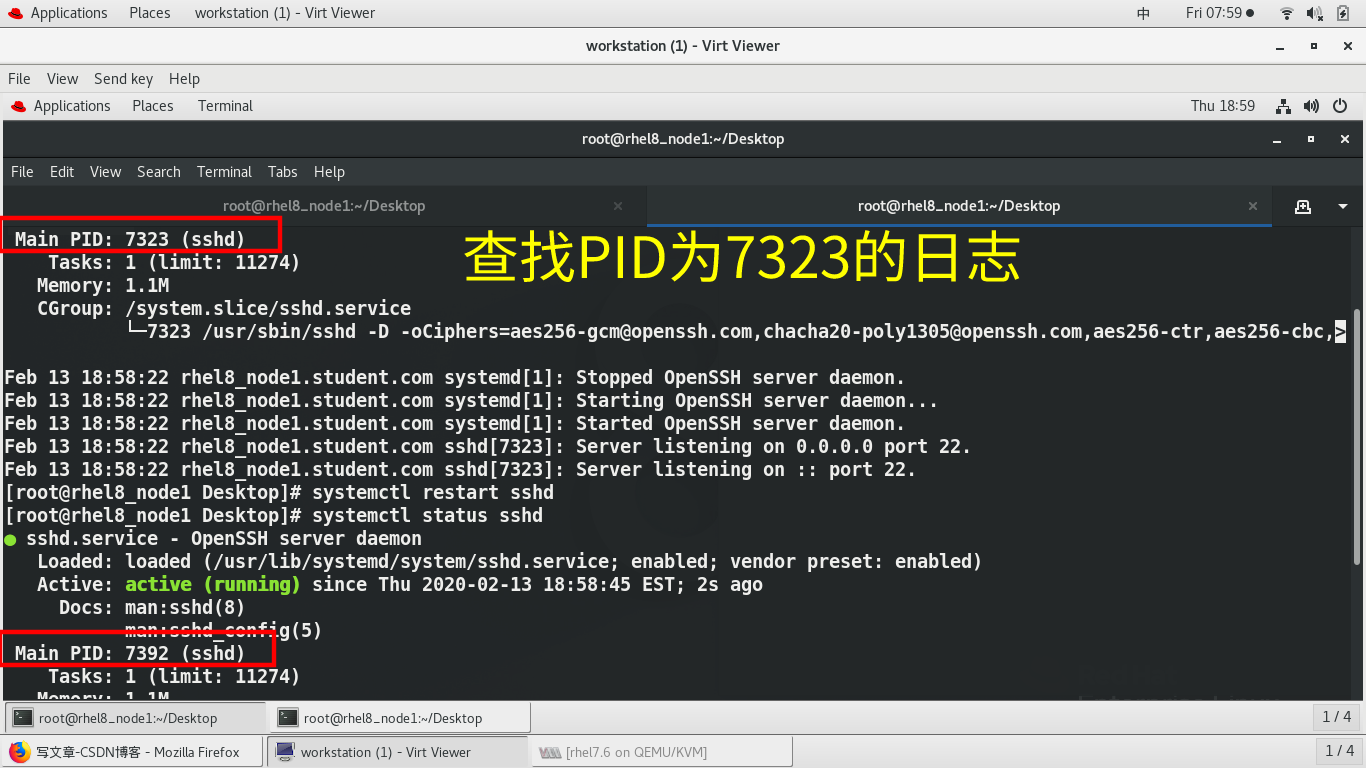Click guest workspace switcher 1 / 4
This screenshot has width=1366, height=768.
[1337, 717]
